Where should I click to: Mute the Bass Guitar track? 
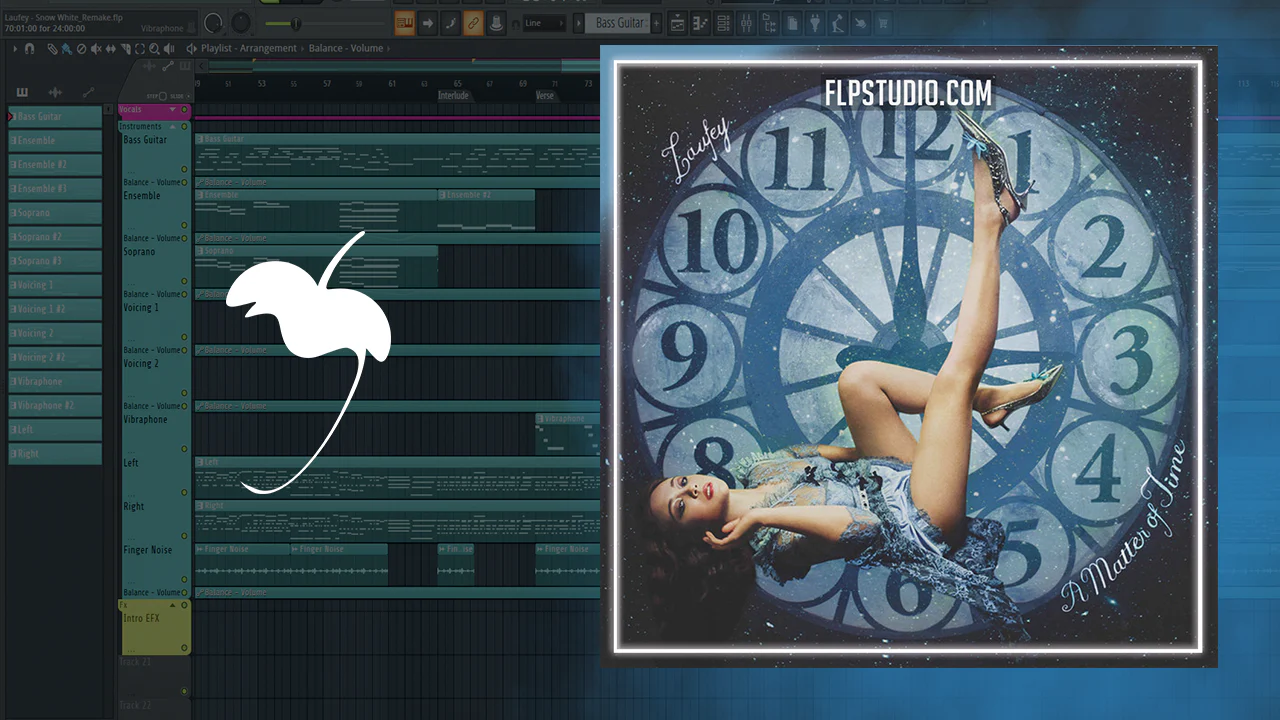tap(184, 169)
